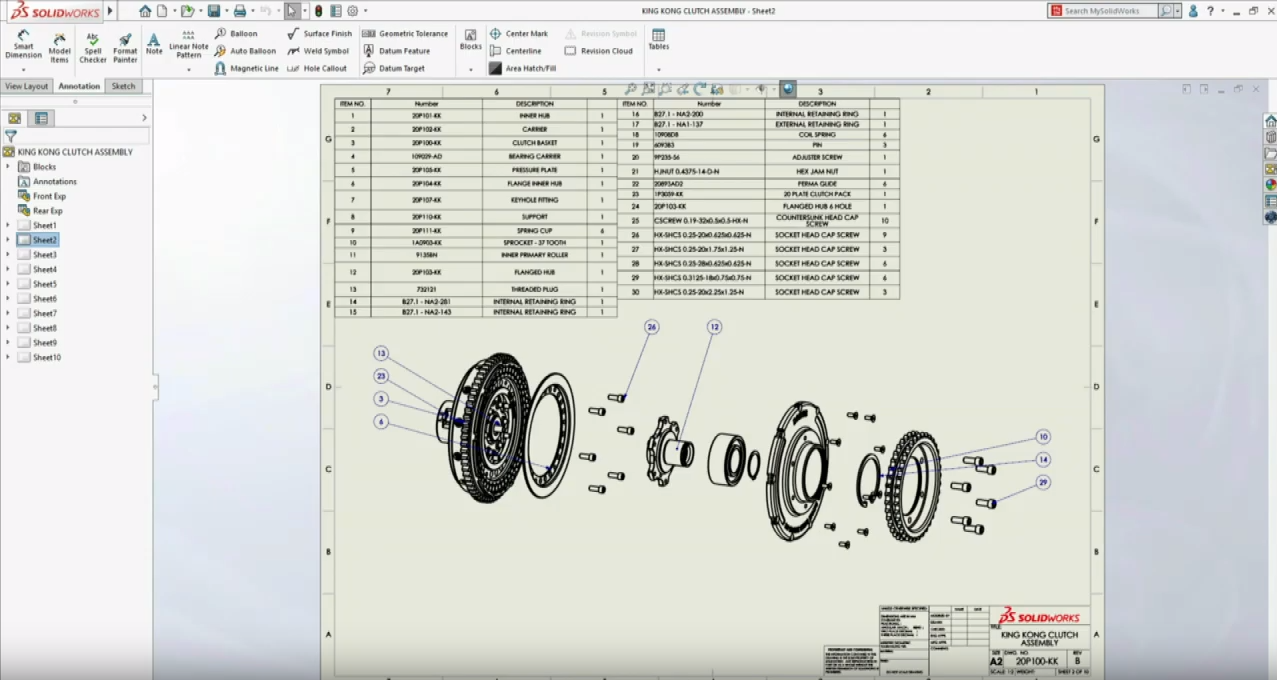The image size is (1277, 680).
Task: Insert a Revision Cloud
Action: (x=598, y=51)
